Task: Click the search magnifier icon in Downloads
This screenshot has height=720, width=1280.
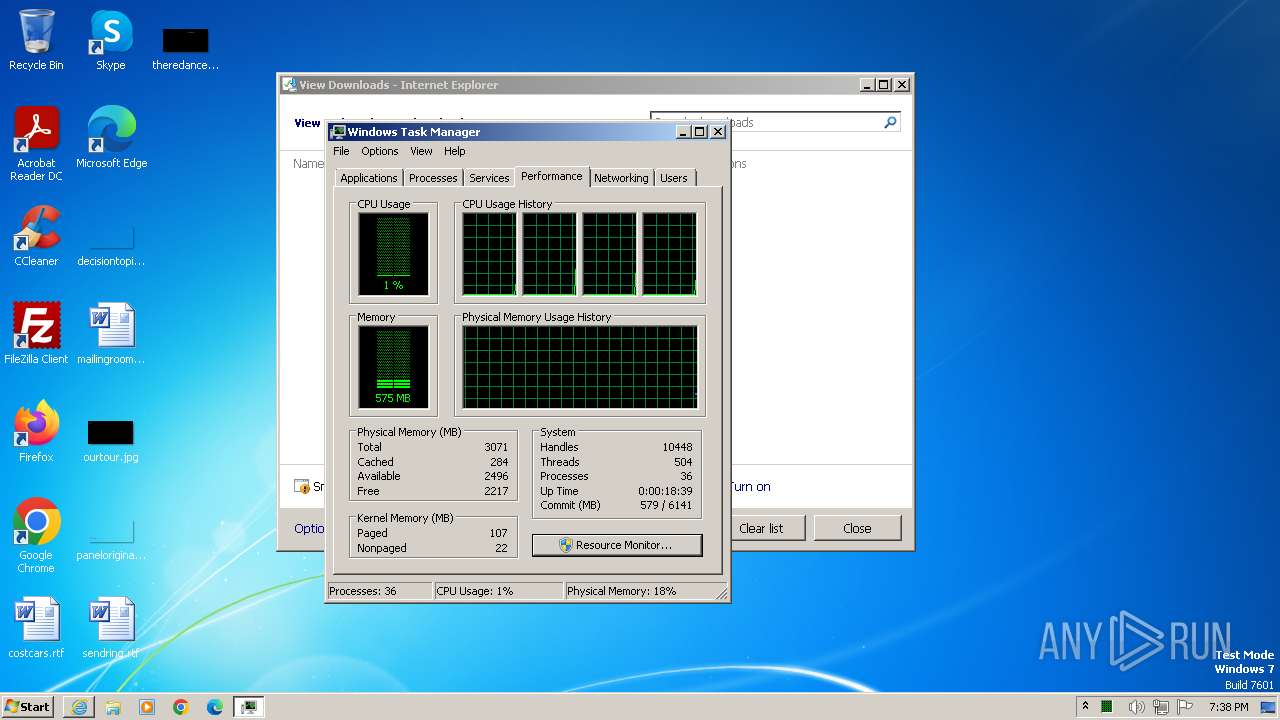Action: tap(890, 122)
